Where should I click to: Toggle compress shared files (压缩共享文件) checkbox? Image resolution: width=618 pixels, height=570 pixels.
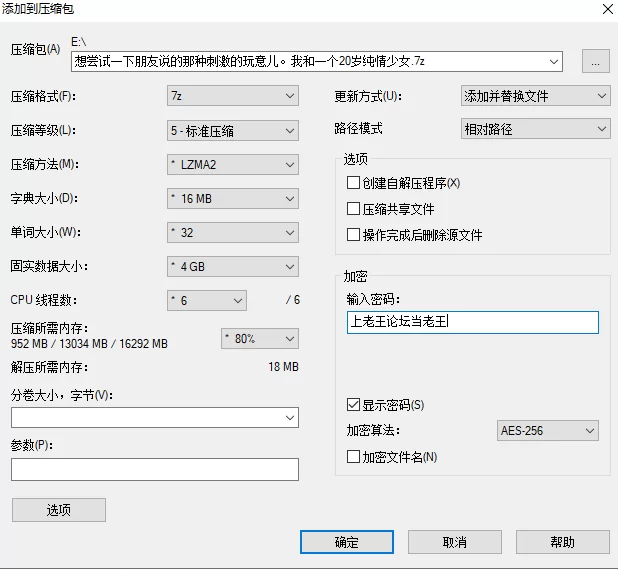pyautogui.click(x=353, y=209)
